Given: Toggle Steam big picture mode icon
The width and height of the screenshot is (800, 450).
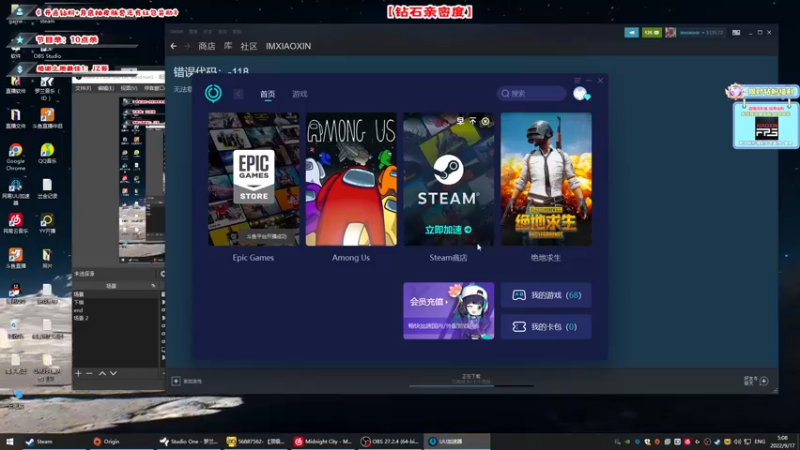Looking at the screenshot, I should coord(736,33).
